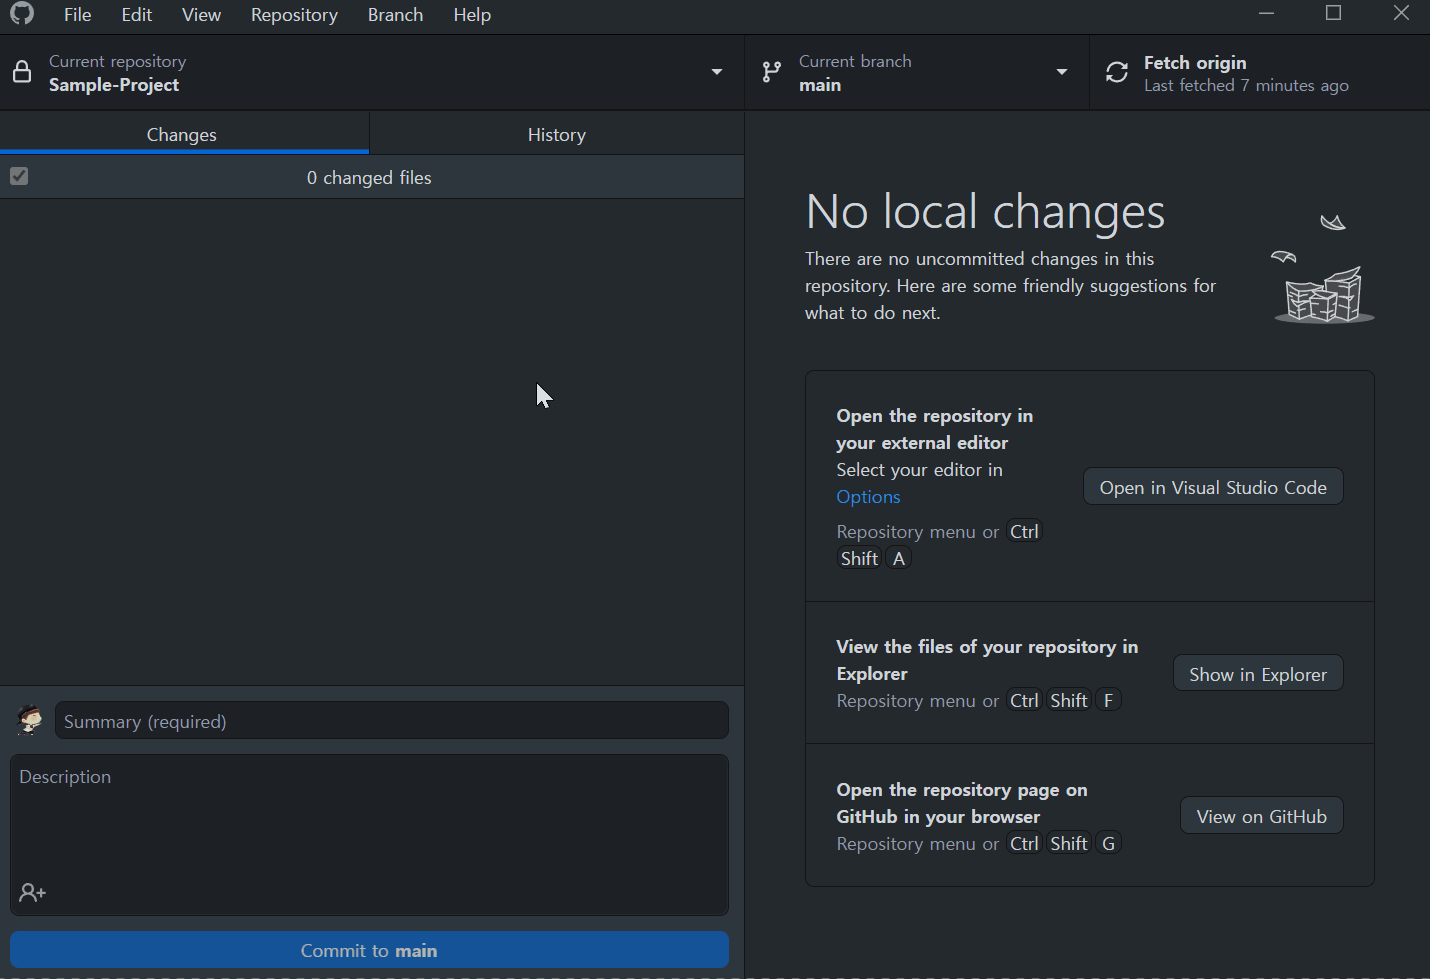The height and width of the screenshot is (979, 1430).
Task: Close the GitHub Desktop window
Action: click(x=1401, y=13)
